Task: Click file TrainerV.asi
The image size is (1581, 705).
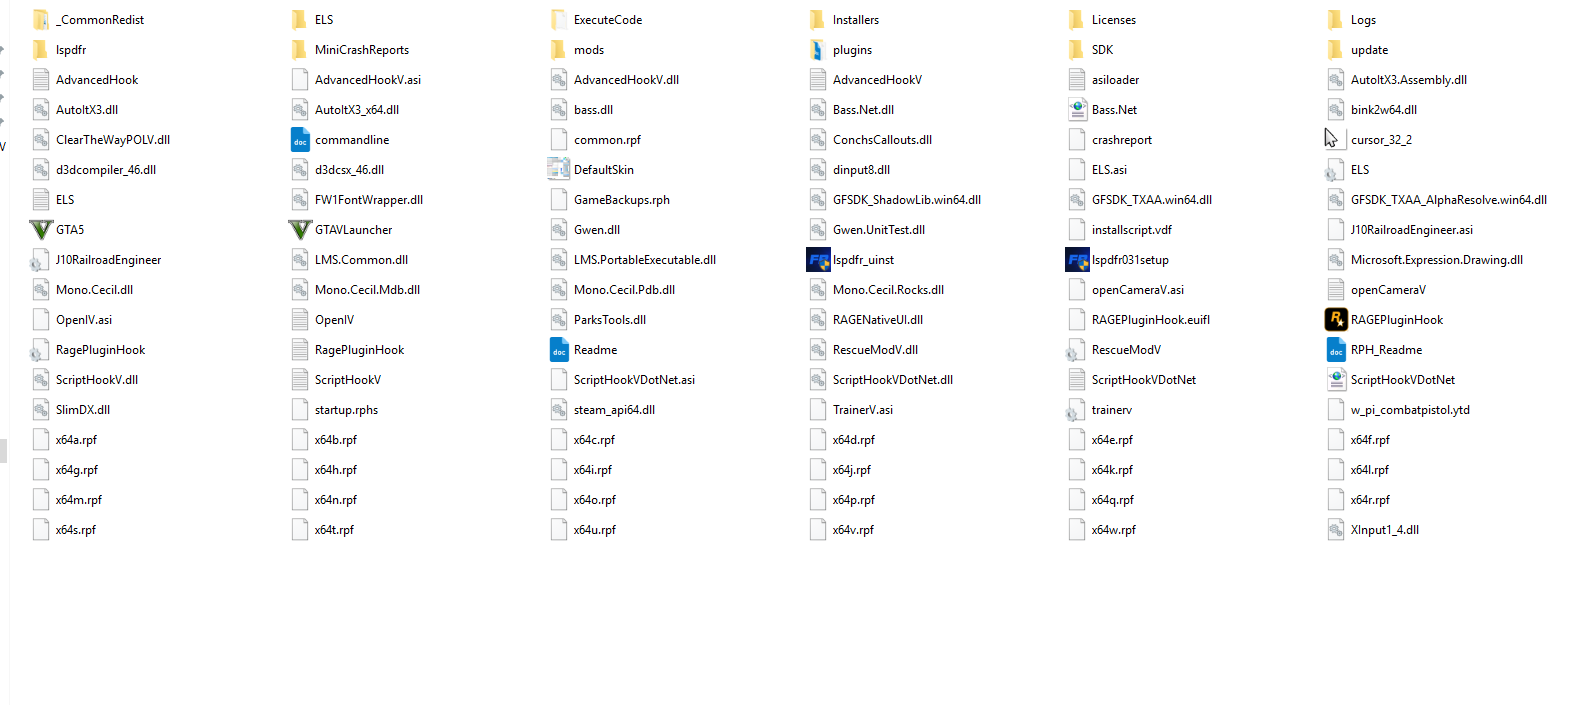Action: pyautogui.click(x=863, y=410)
